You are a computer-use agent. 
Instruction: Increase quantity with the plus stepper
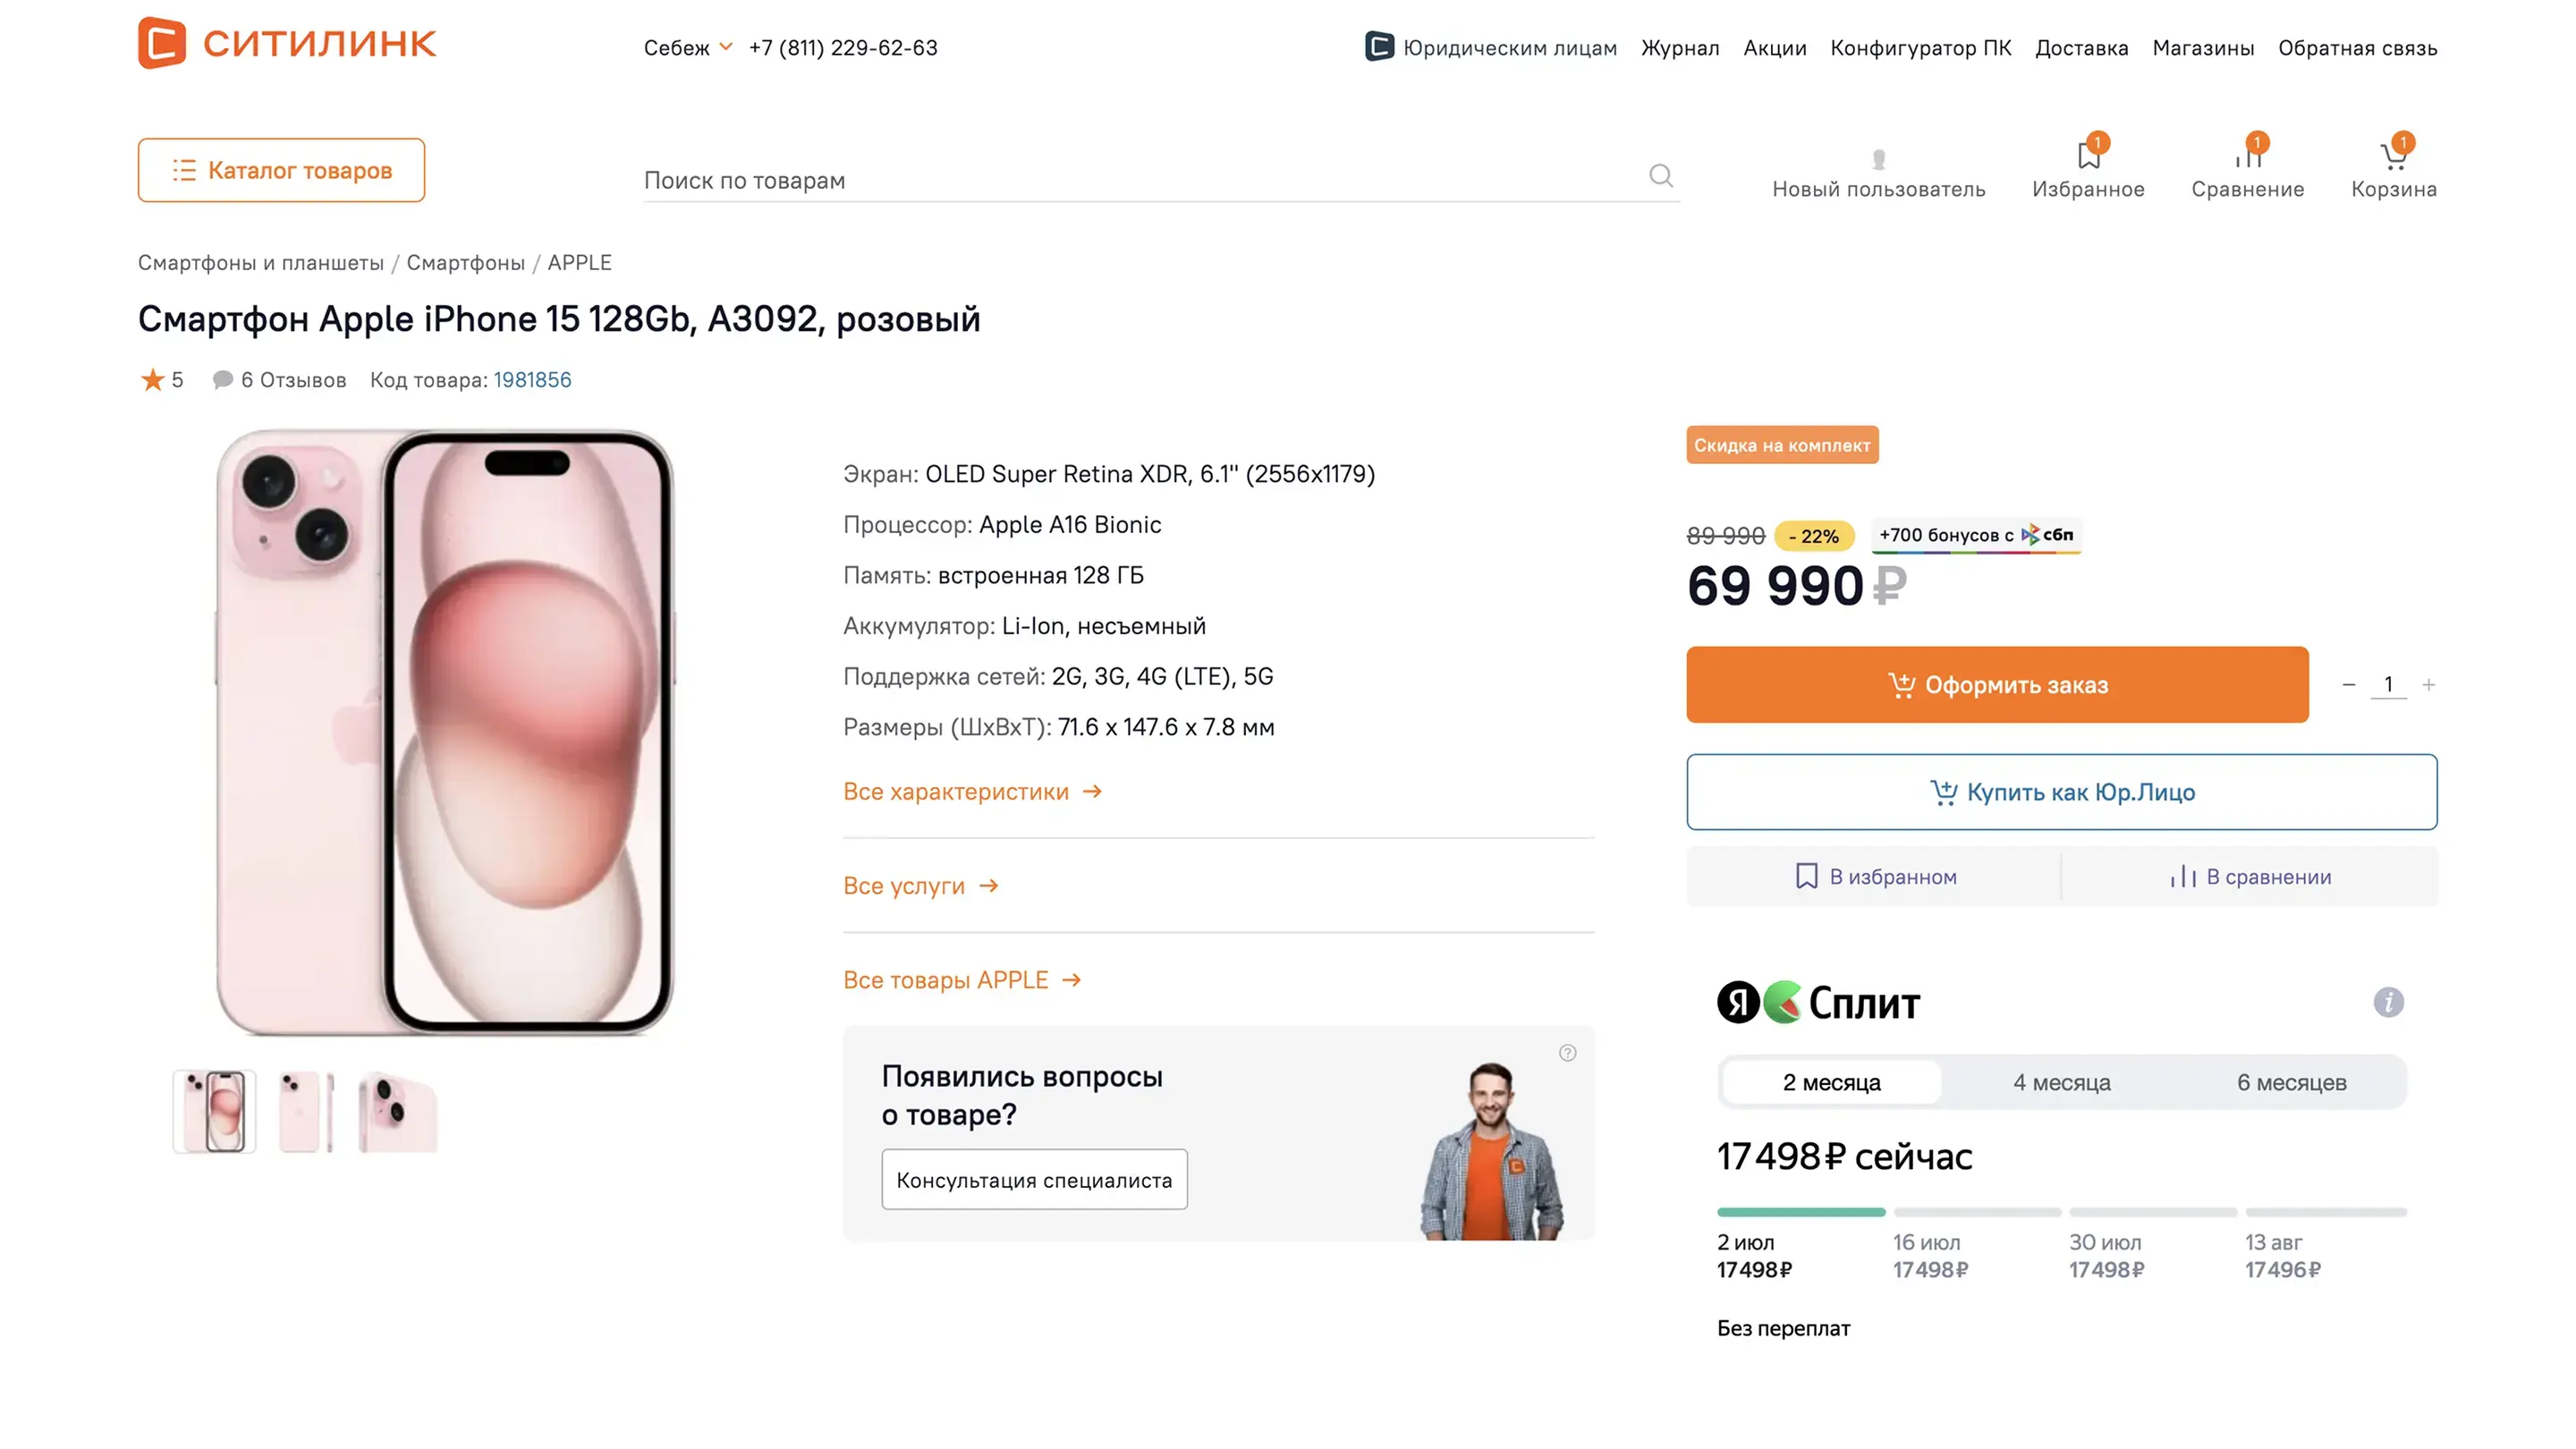coord(2428,685)
